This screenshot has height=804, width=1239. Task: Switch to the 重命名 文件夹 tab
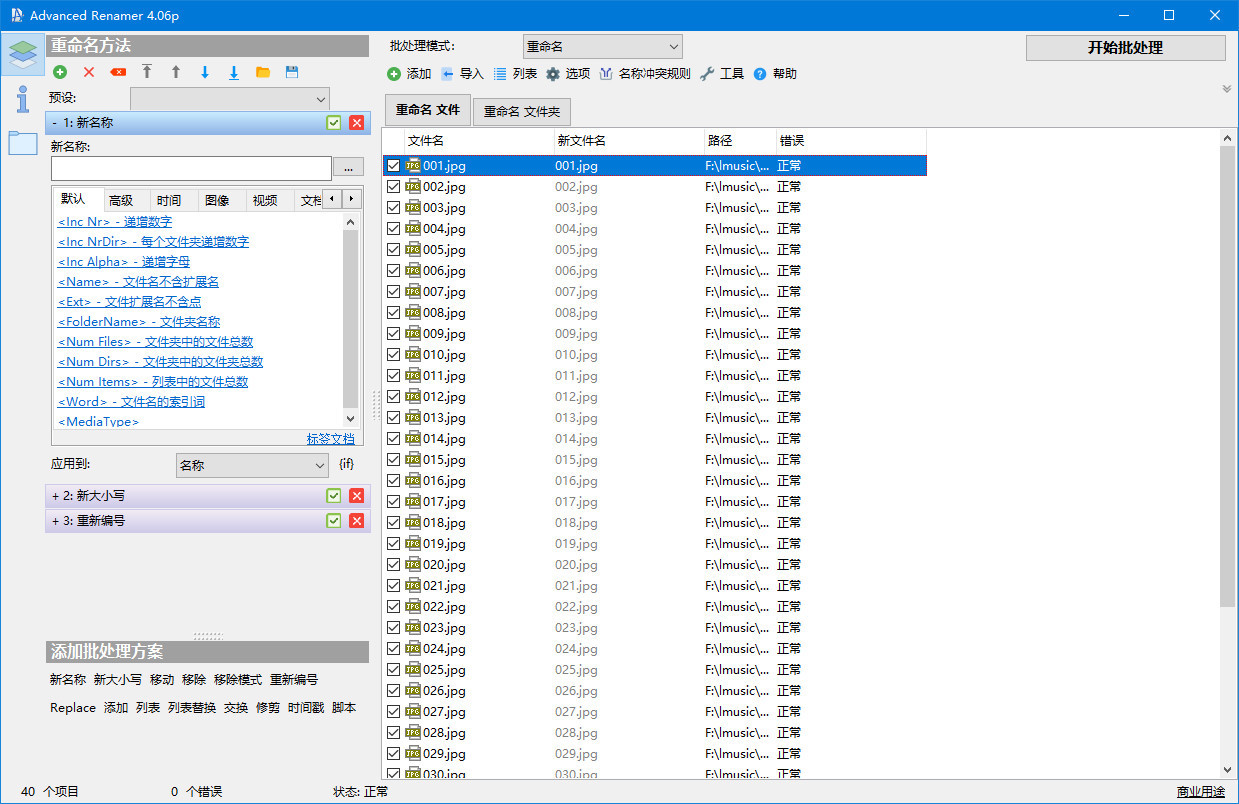click(521, 112)
